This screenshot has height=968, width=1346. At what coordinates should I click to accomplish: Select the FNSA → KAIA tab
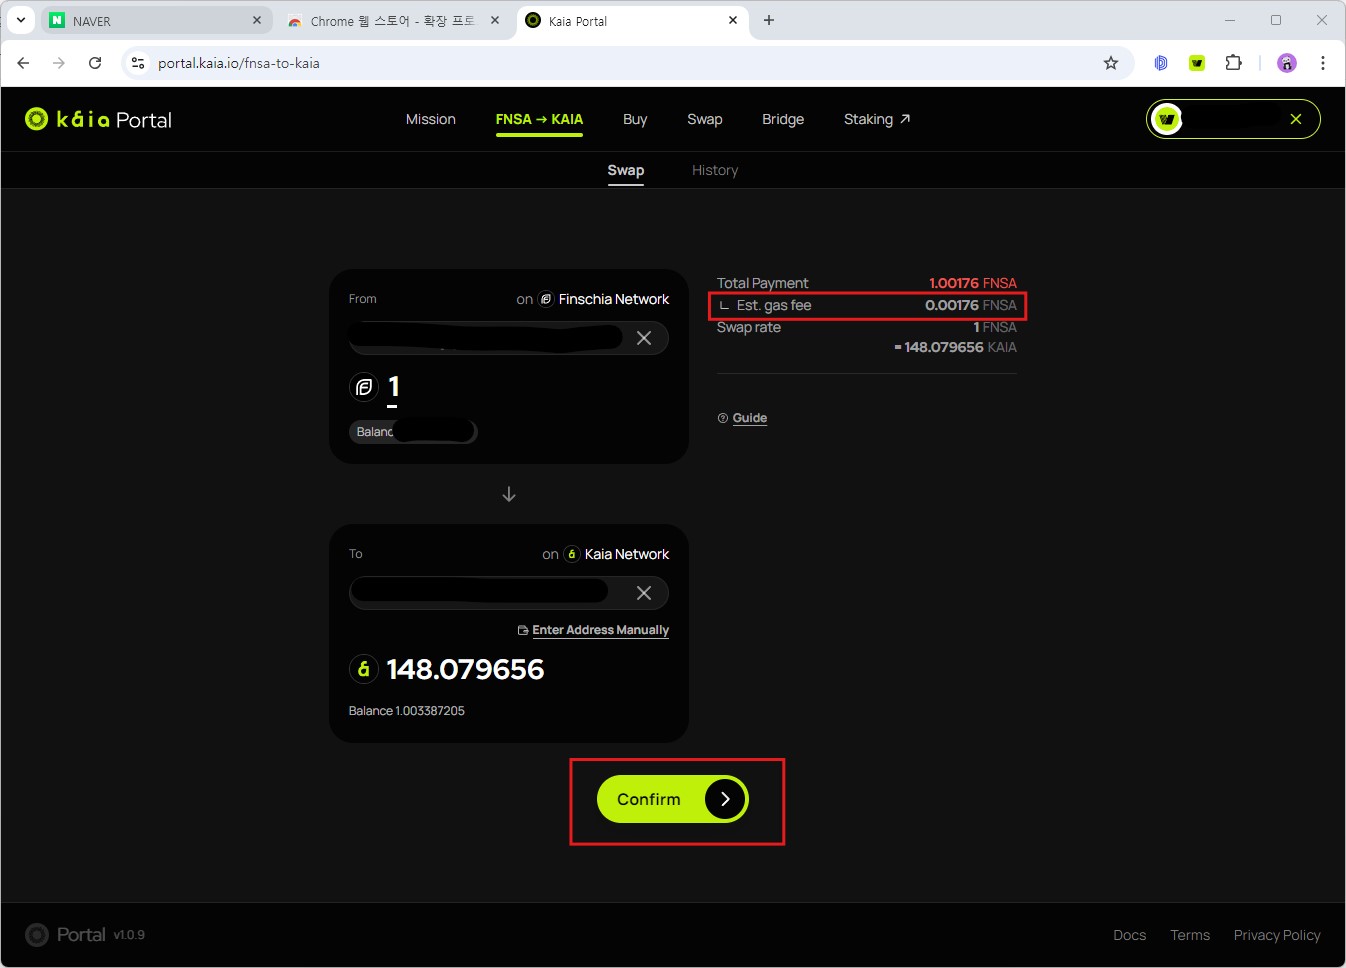(539, 119)
